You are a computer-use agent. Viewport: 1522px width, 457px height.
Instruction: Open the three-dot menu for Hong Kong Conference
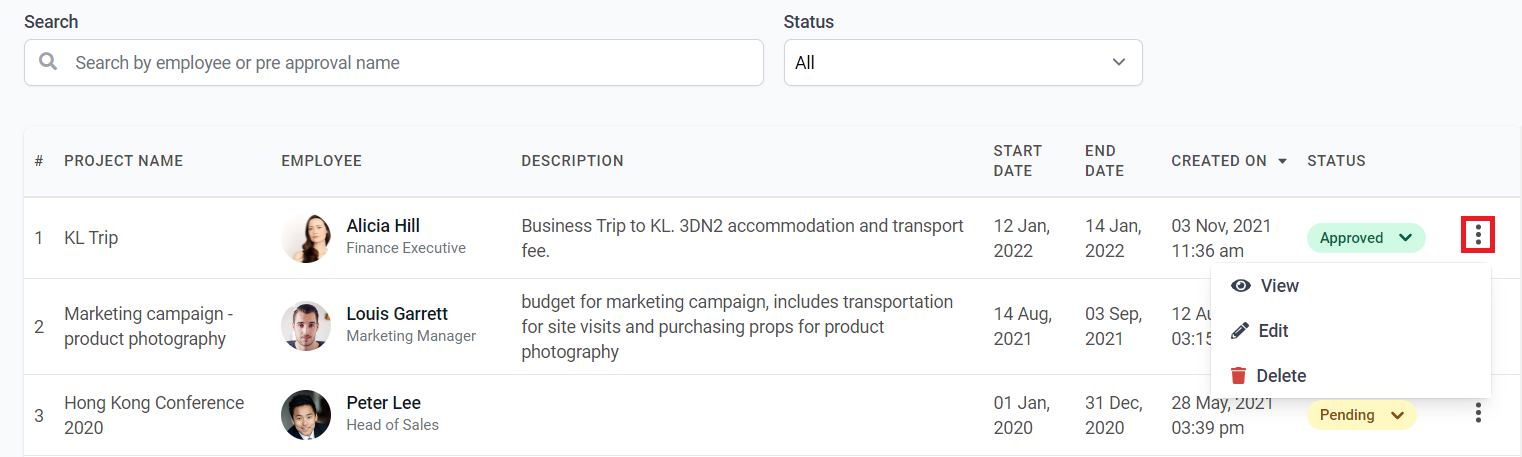(1477, 413)
